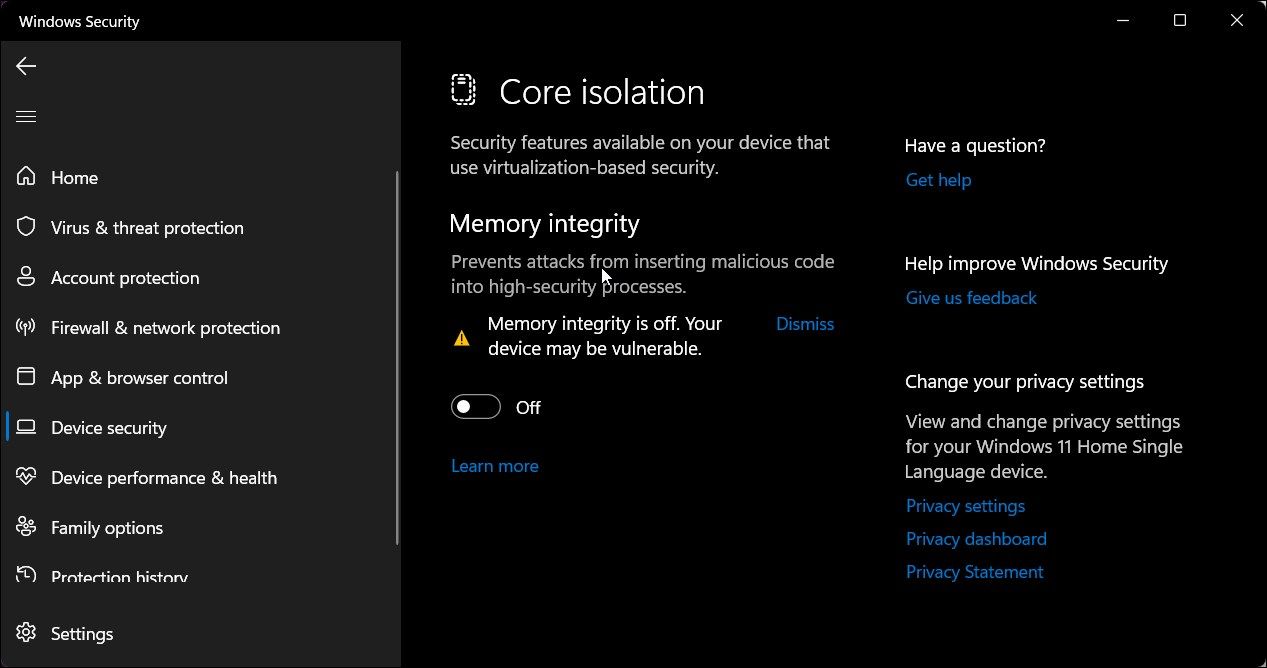Click the Device performance & health heart icon
Screen dimensions: 1267x668
coord(26,477)
